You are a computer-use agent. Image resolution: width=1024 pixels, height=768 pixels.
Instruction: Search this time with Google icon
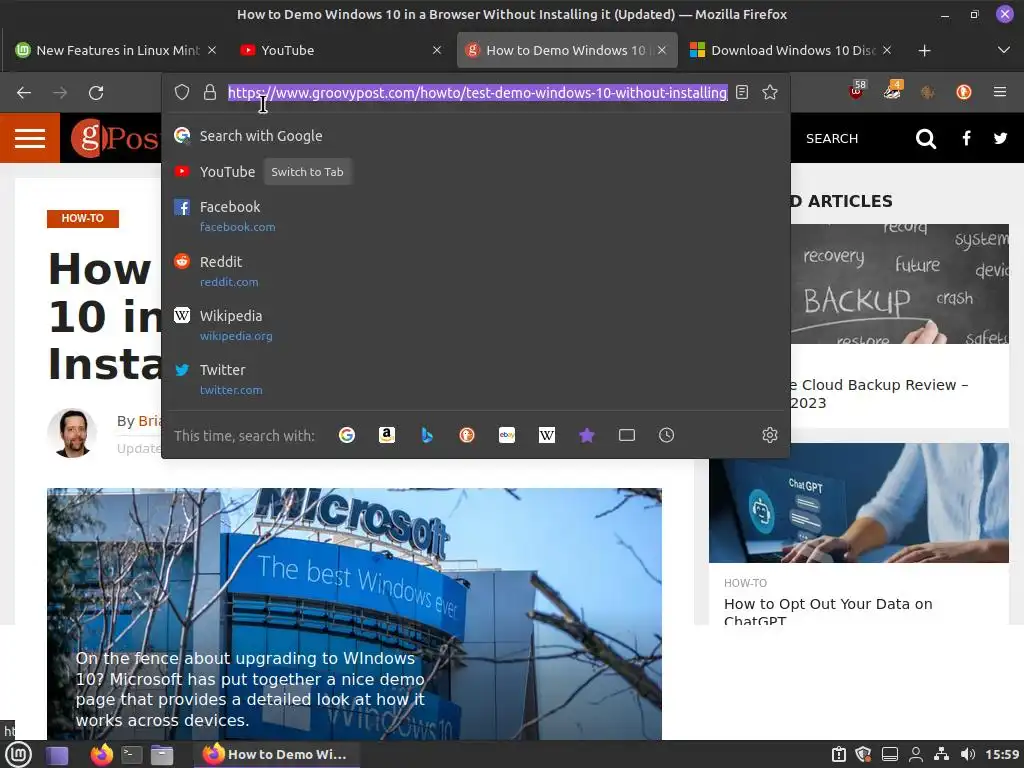(x=347, y=435)
